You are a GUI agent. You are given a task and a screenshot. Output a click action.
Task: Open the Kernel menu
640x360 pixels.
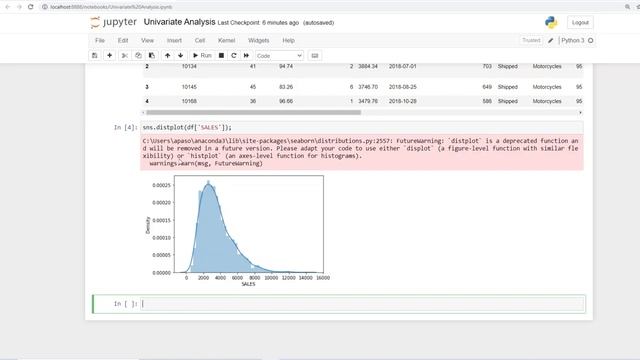click(227, 40)
